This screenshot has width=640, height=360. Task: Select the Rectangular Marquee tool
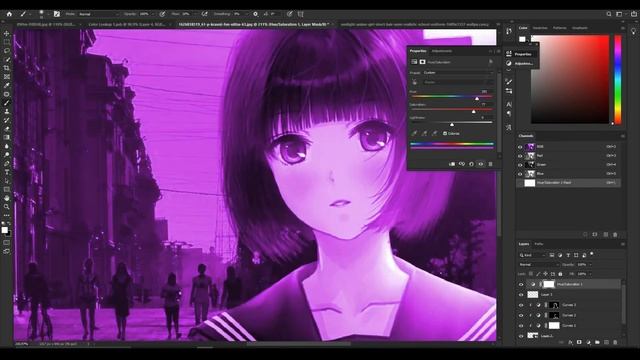tap(7, 42)
